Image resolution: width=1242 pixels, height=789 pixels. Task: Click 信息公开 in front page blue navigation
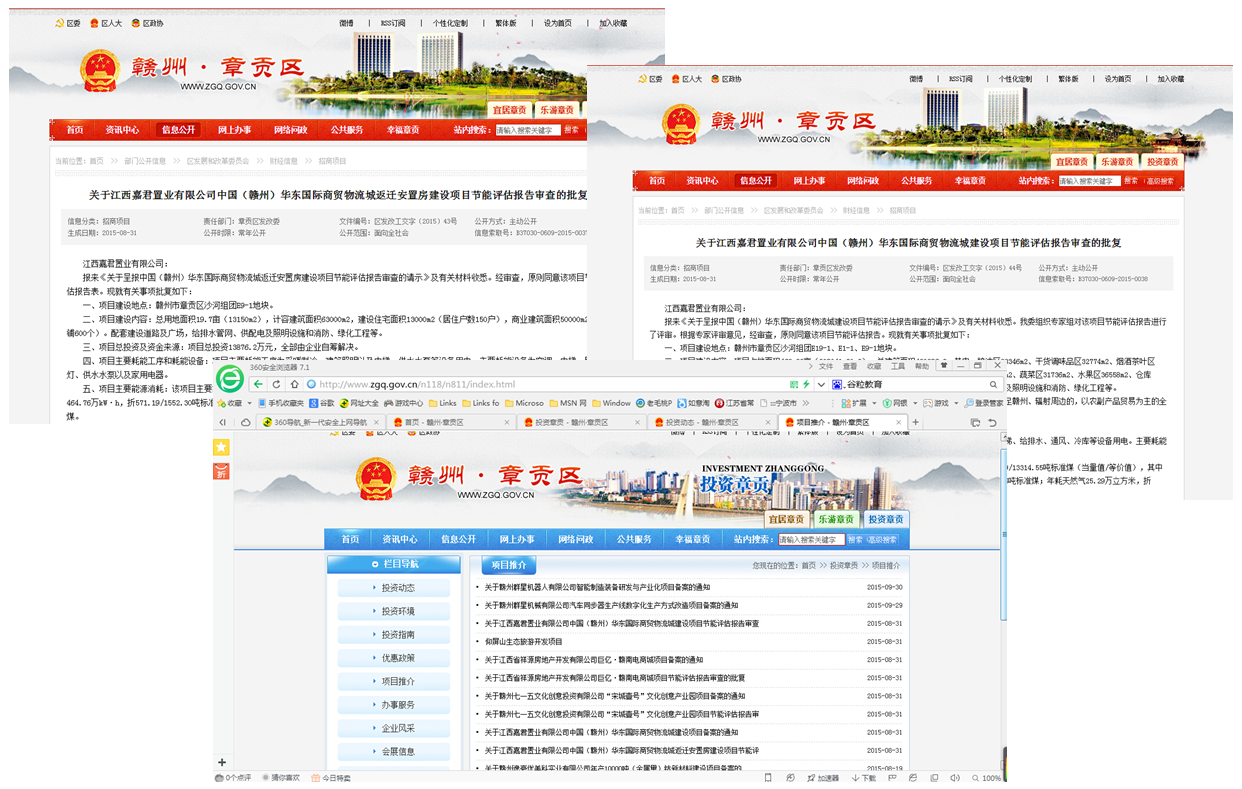point(460,539)
